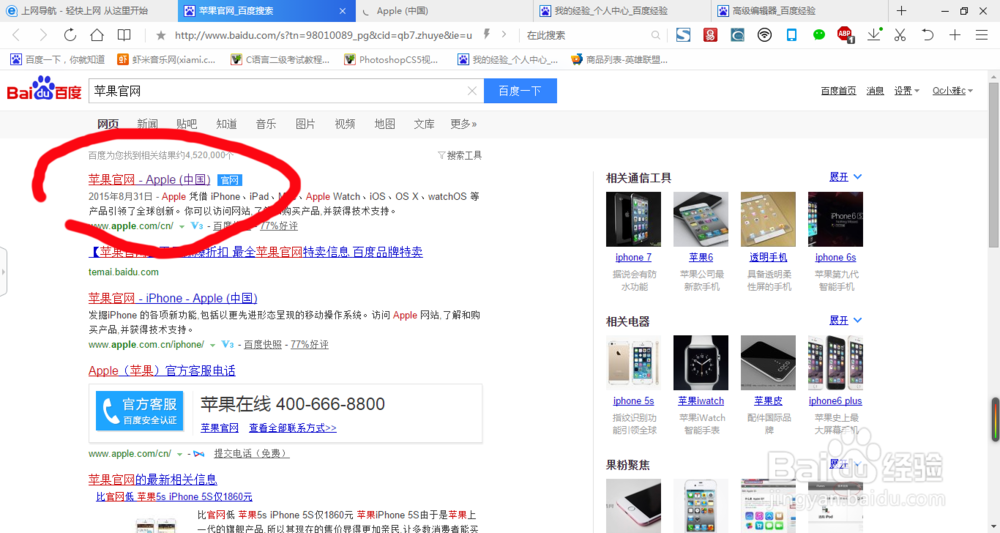Open the red Weibo-style extension icon
This screenshot has width=1000, height=533.
tap(710, 35)
